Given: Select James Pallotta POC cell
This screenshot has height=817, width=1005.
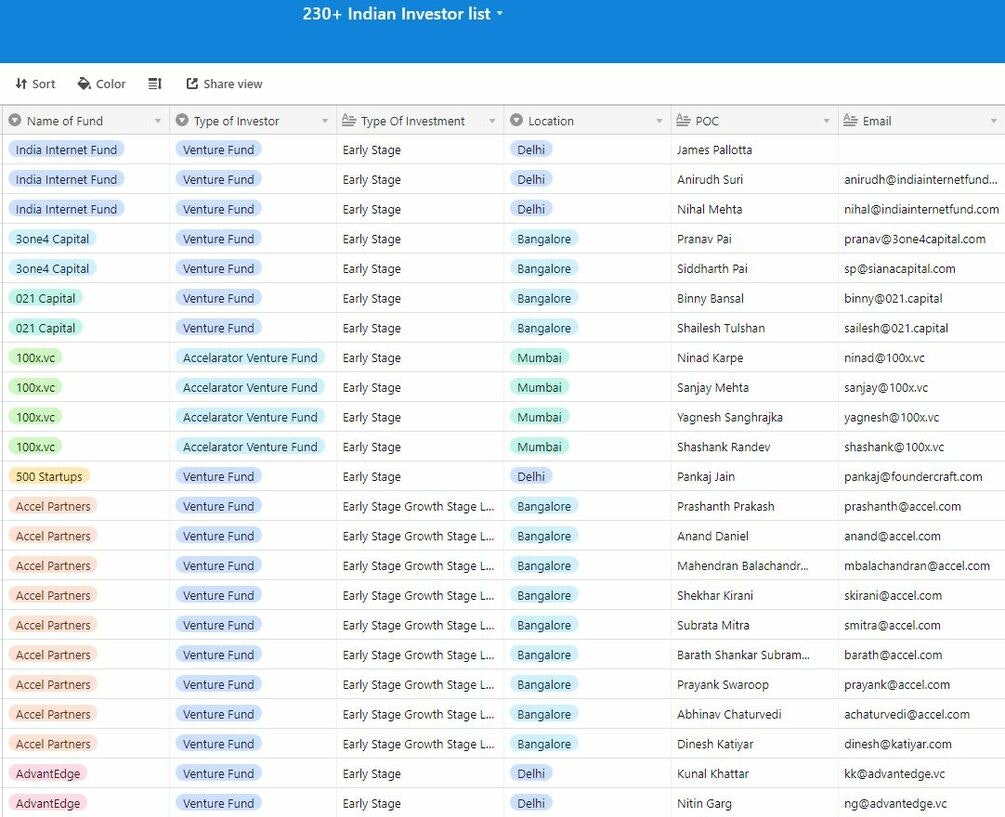Looking at the screenshot, I should pos(754,150).
